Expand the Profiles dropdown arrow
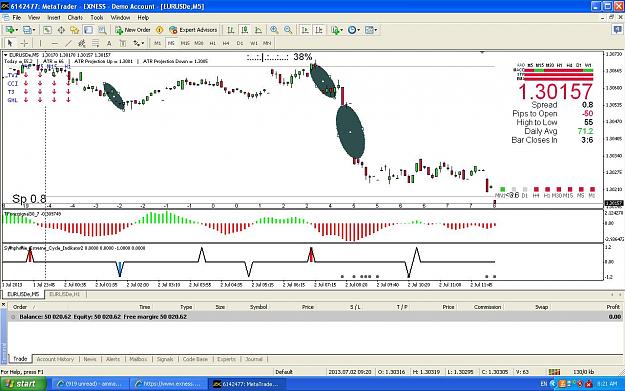The width and height of the screenshot is (625, 391). point(34,30)
